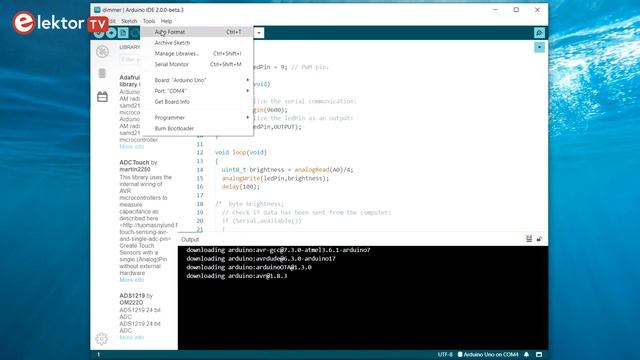Click the "pinMode(ledPin,OUTPUT);" code line
This screenshot has height=360, width=640.
coord(277,127)
